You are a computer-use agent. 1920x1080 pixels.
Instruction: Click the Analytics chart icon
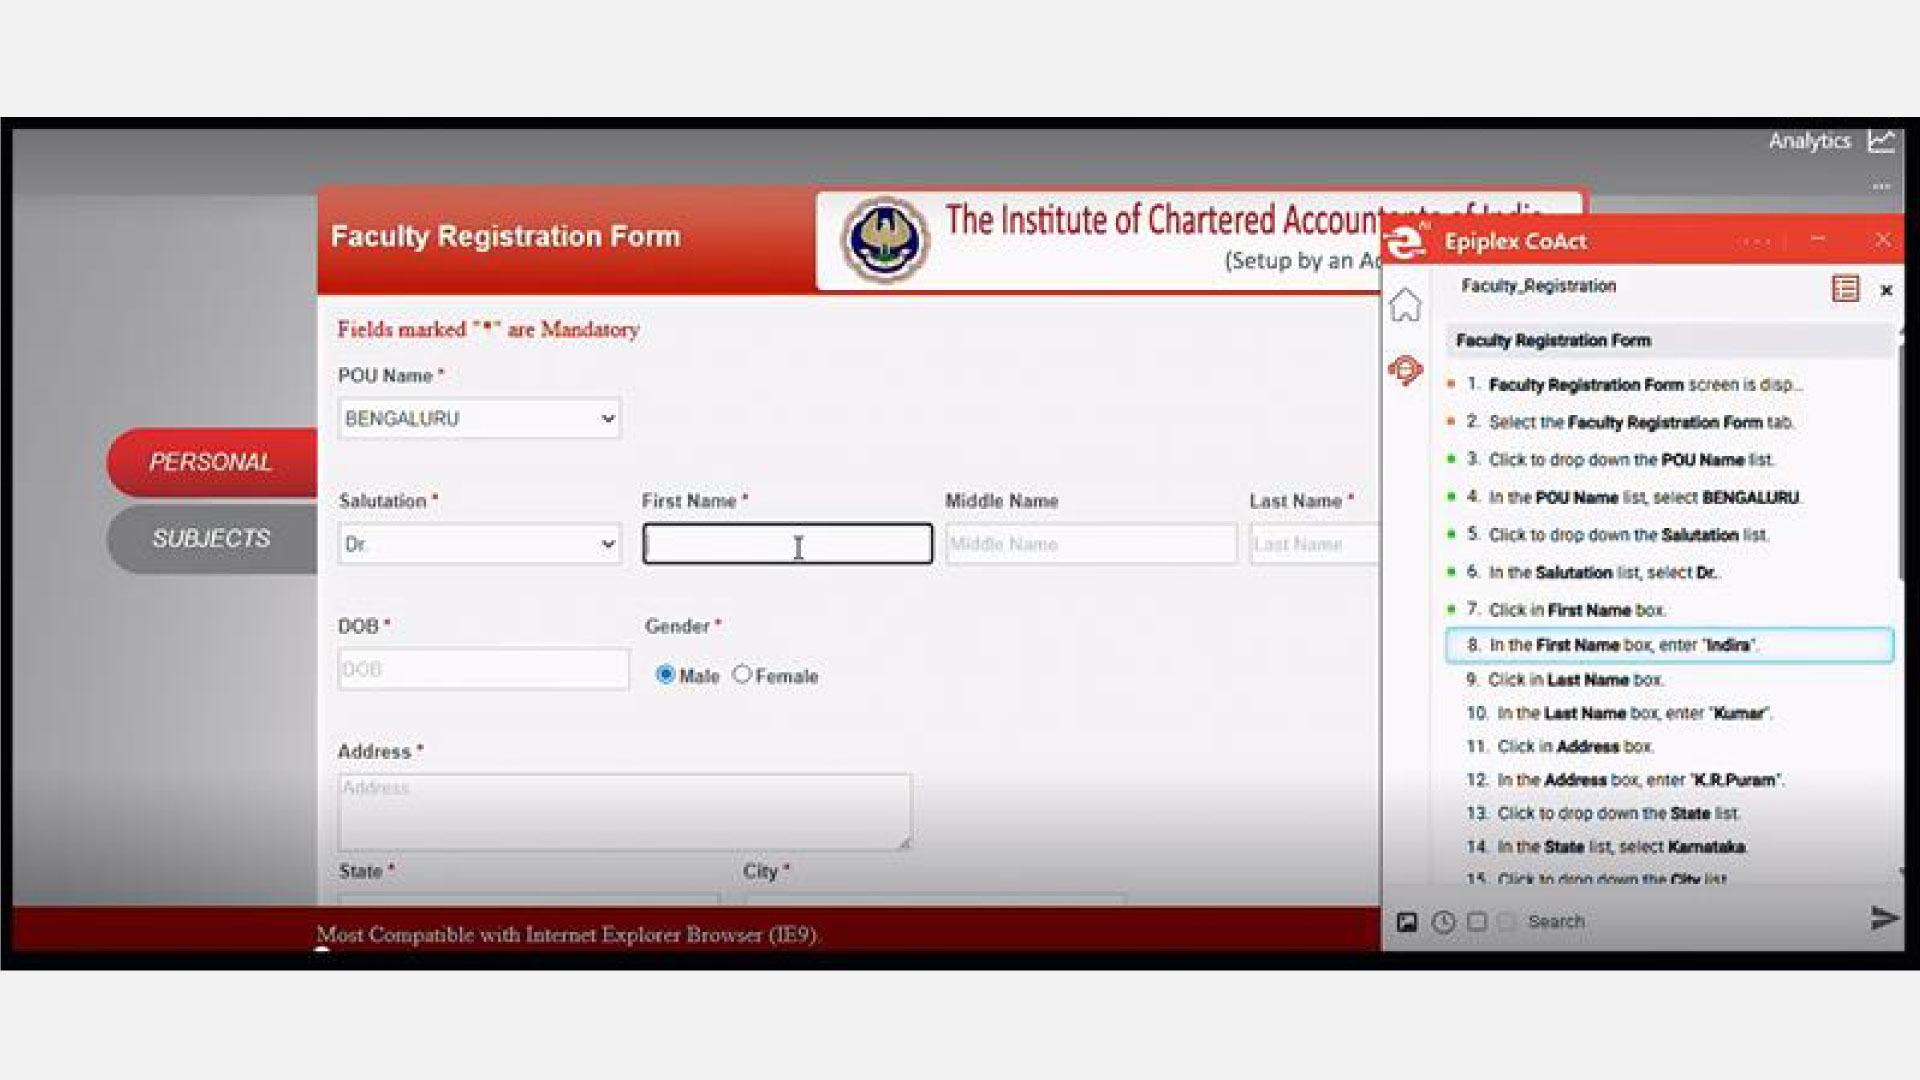(1881, 141)
